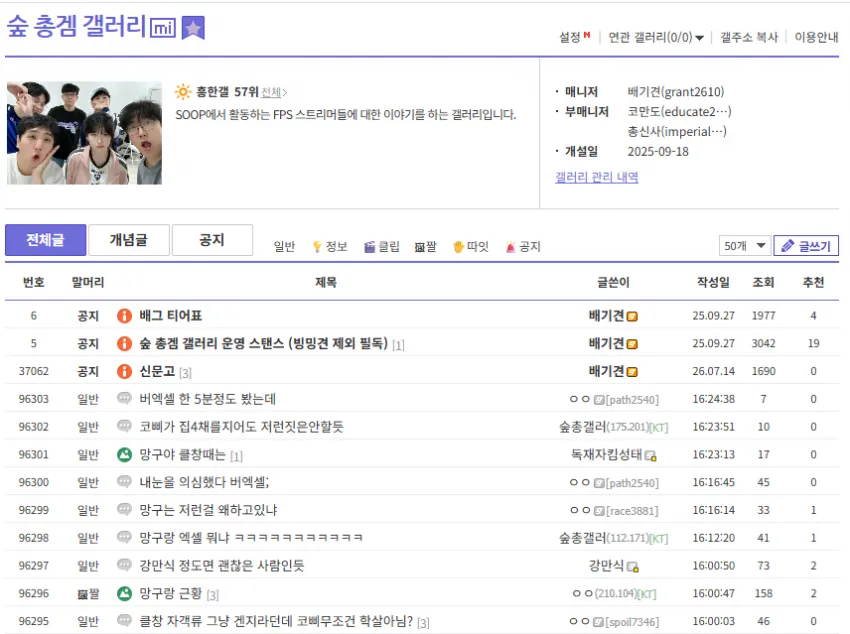Open post 망구야 클창때는
Screen dimensions: 850x634
coord(182,454)
